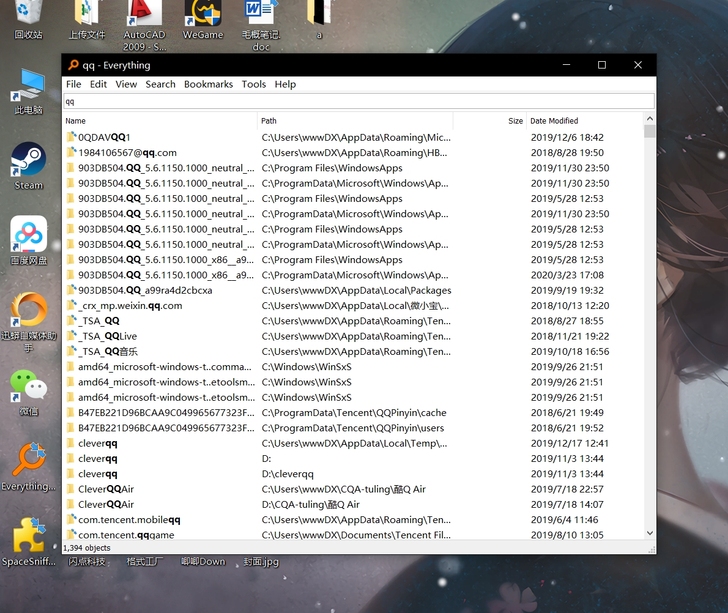Minimize the Everything window
This screenshot has height=613, width=728.
[566, 65]
